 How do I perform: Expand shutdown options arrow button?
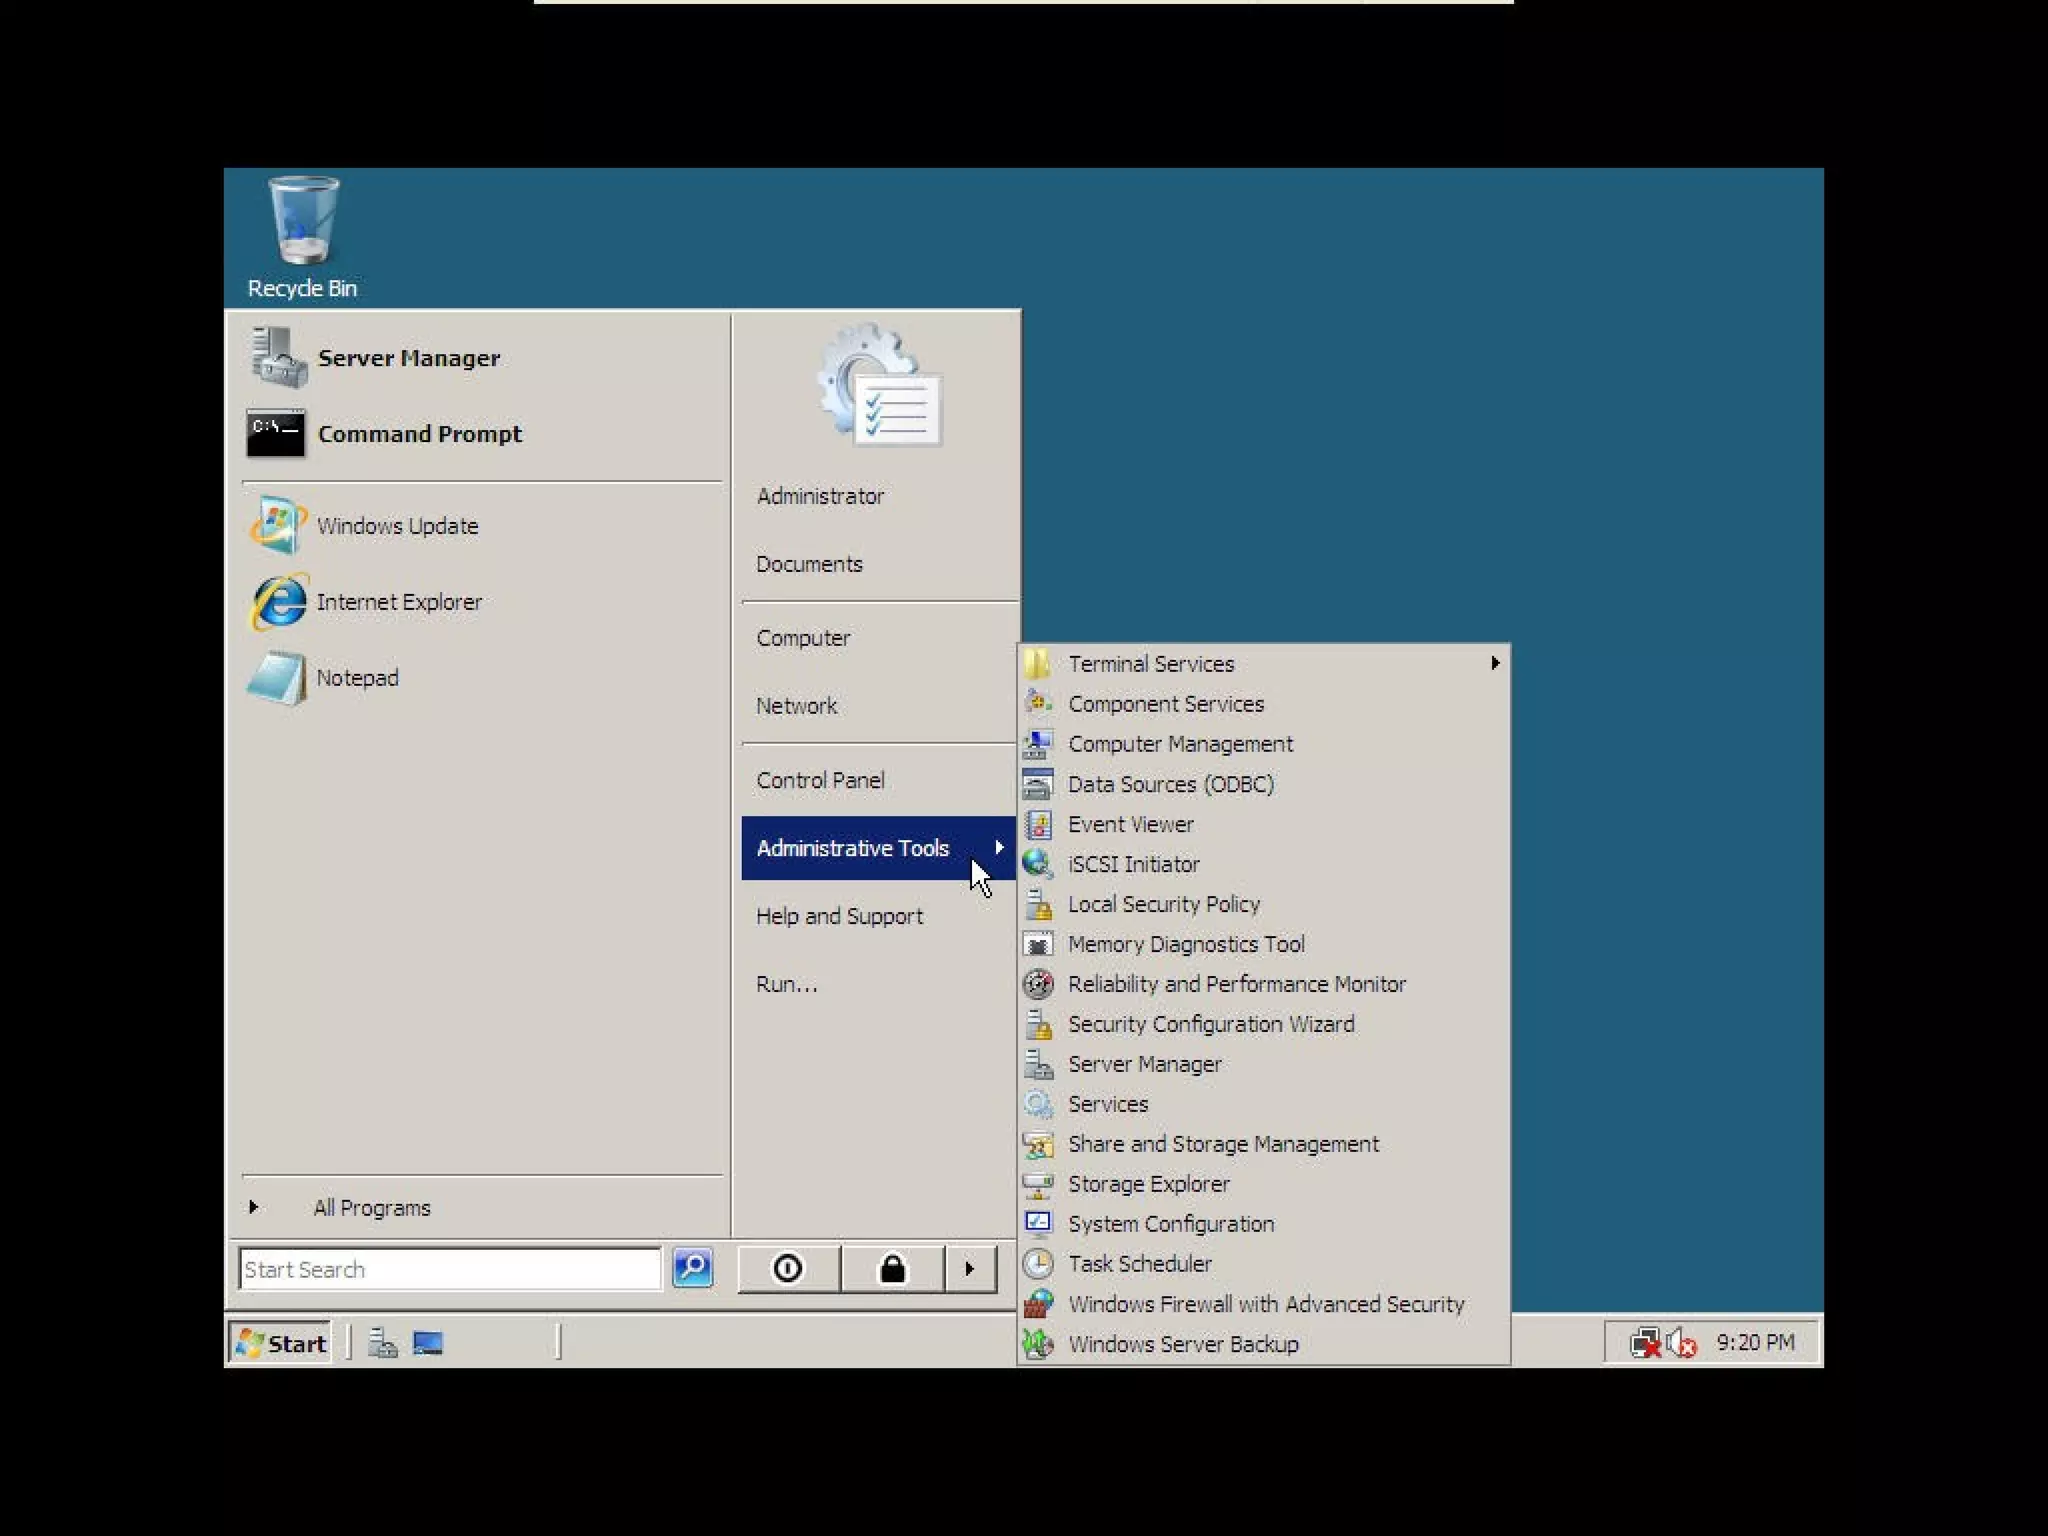click(969, 1269)
